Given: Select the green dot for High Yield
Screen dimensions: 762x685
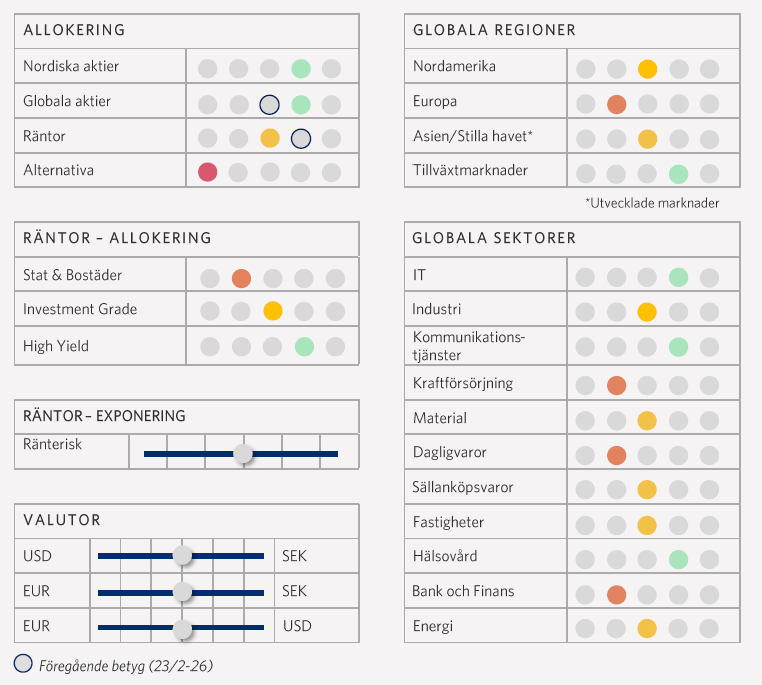Looking at the screenshot, I should click(304, 346).
